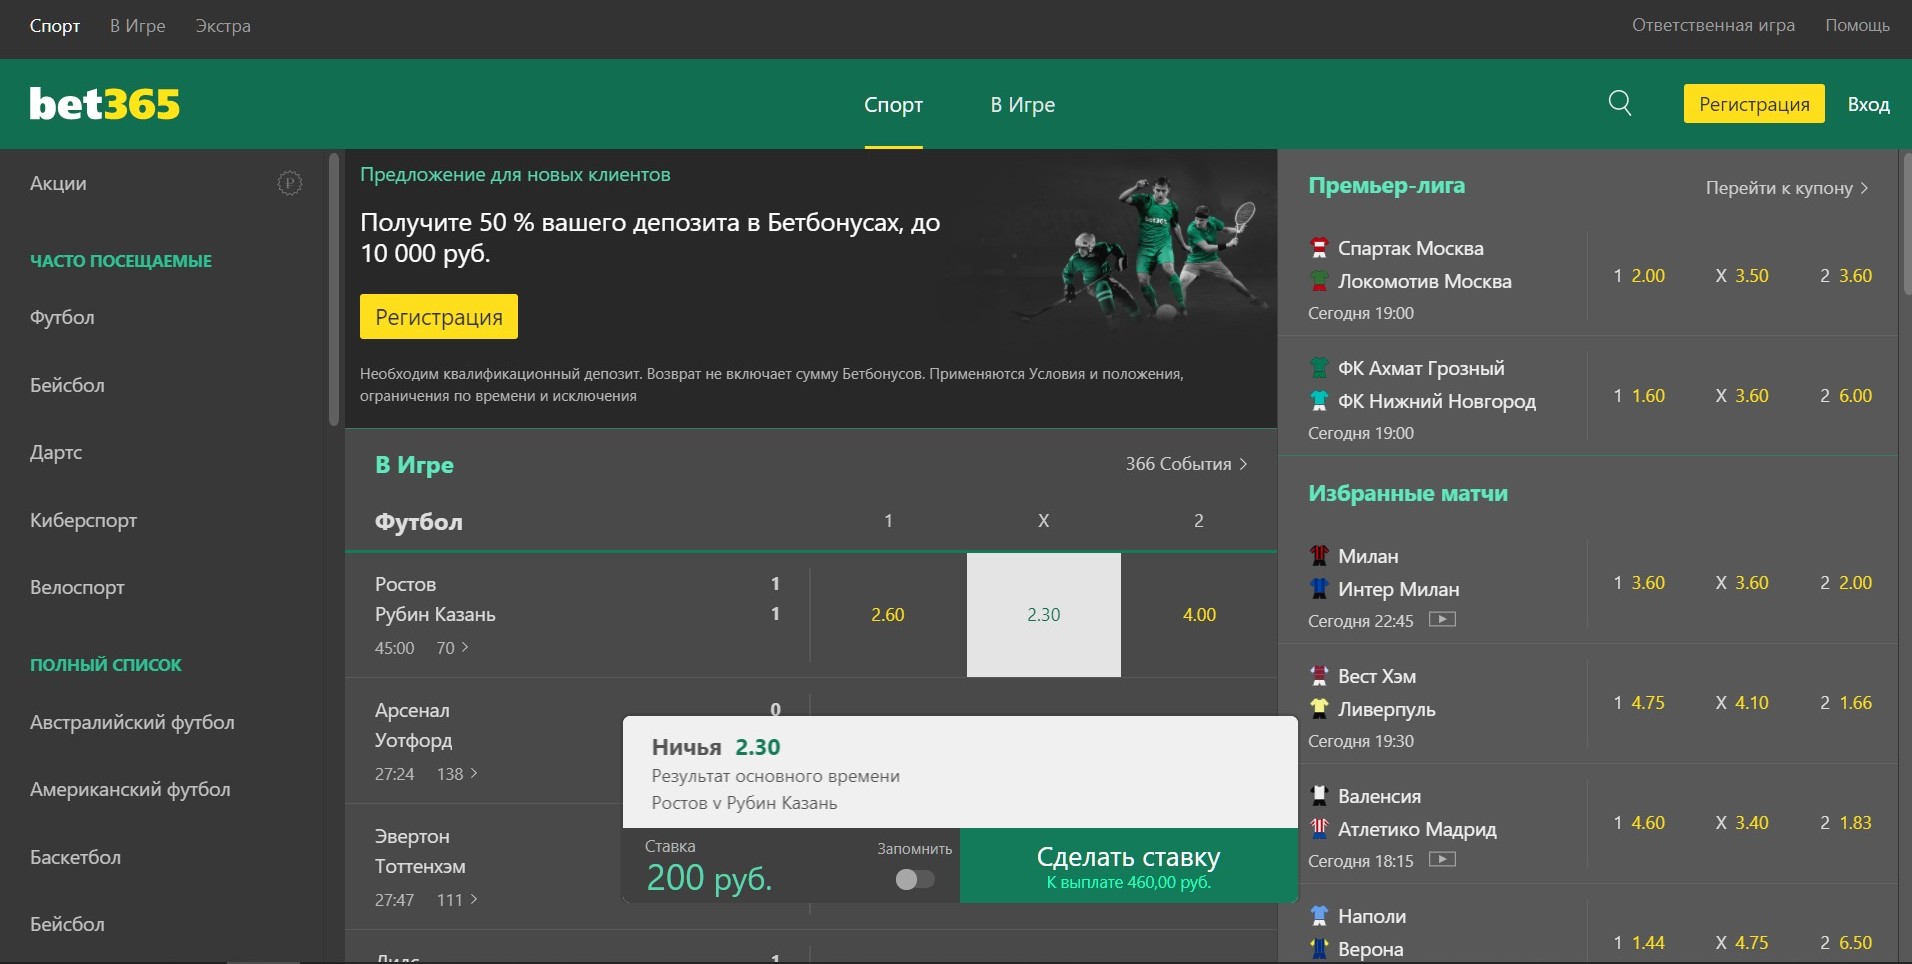The image size is (1912, 964).
Task: Click ФК Нижний Новгород jersey icon
Action: point(1319,401)
